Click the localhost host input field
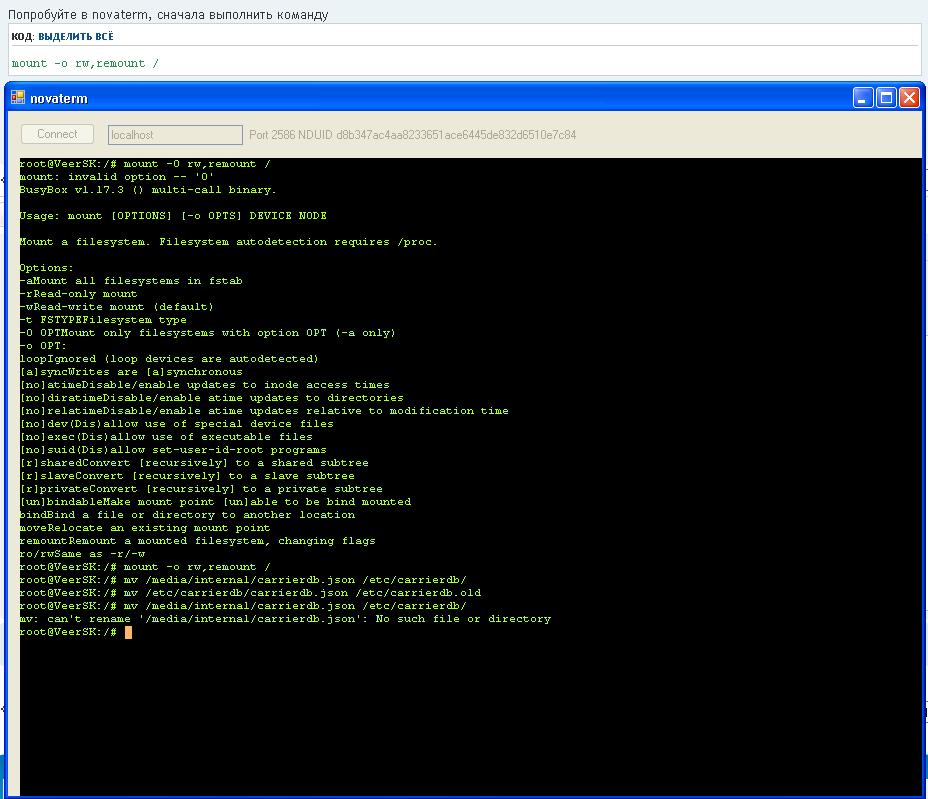 pos(175,135)
